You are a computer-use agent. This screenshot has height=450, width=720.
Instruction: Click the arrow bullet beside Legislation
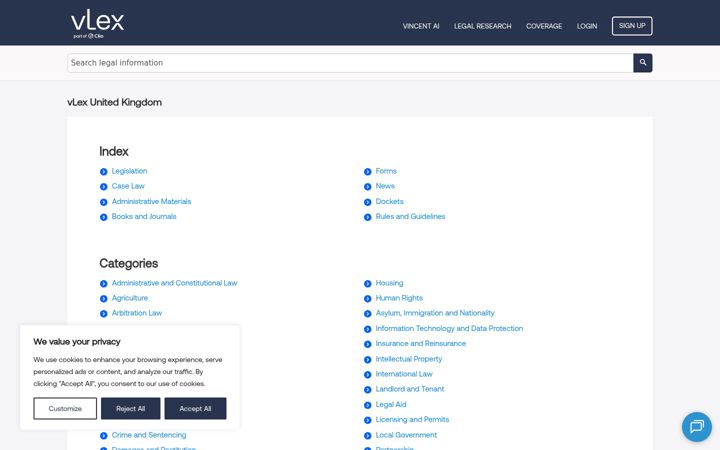pos(104,172)
